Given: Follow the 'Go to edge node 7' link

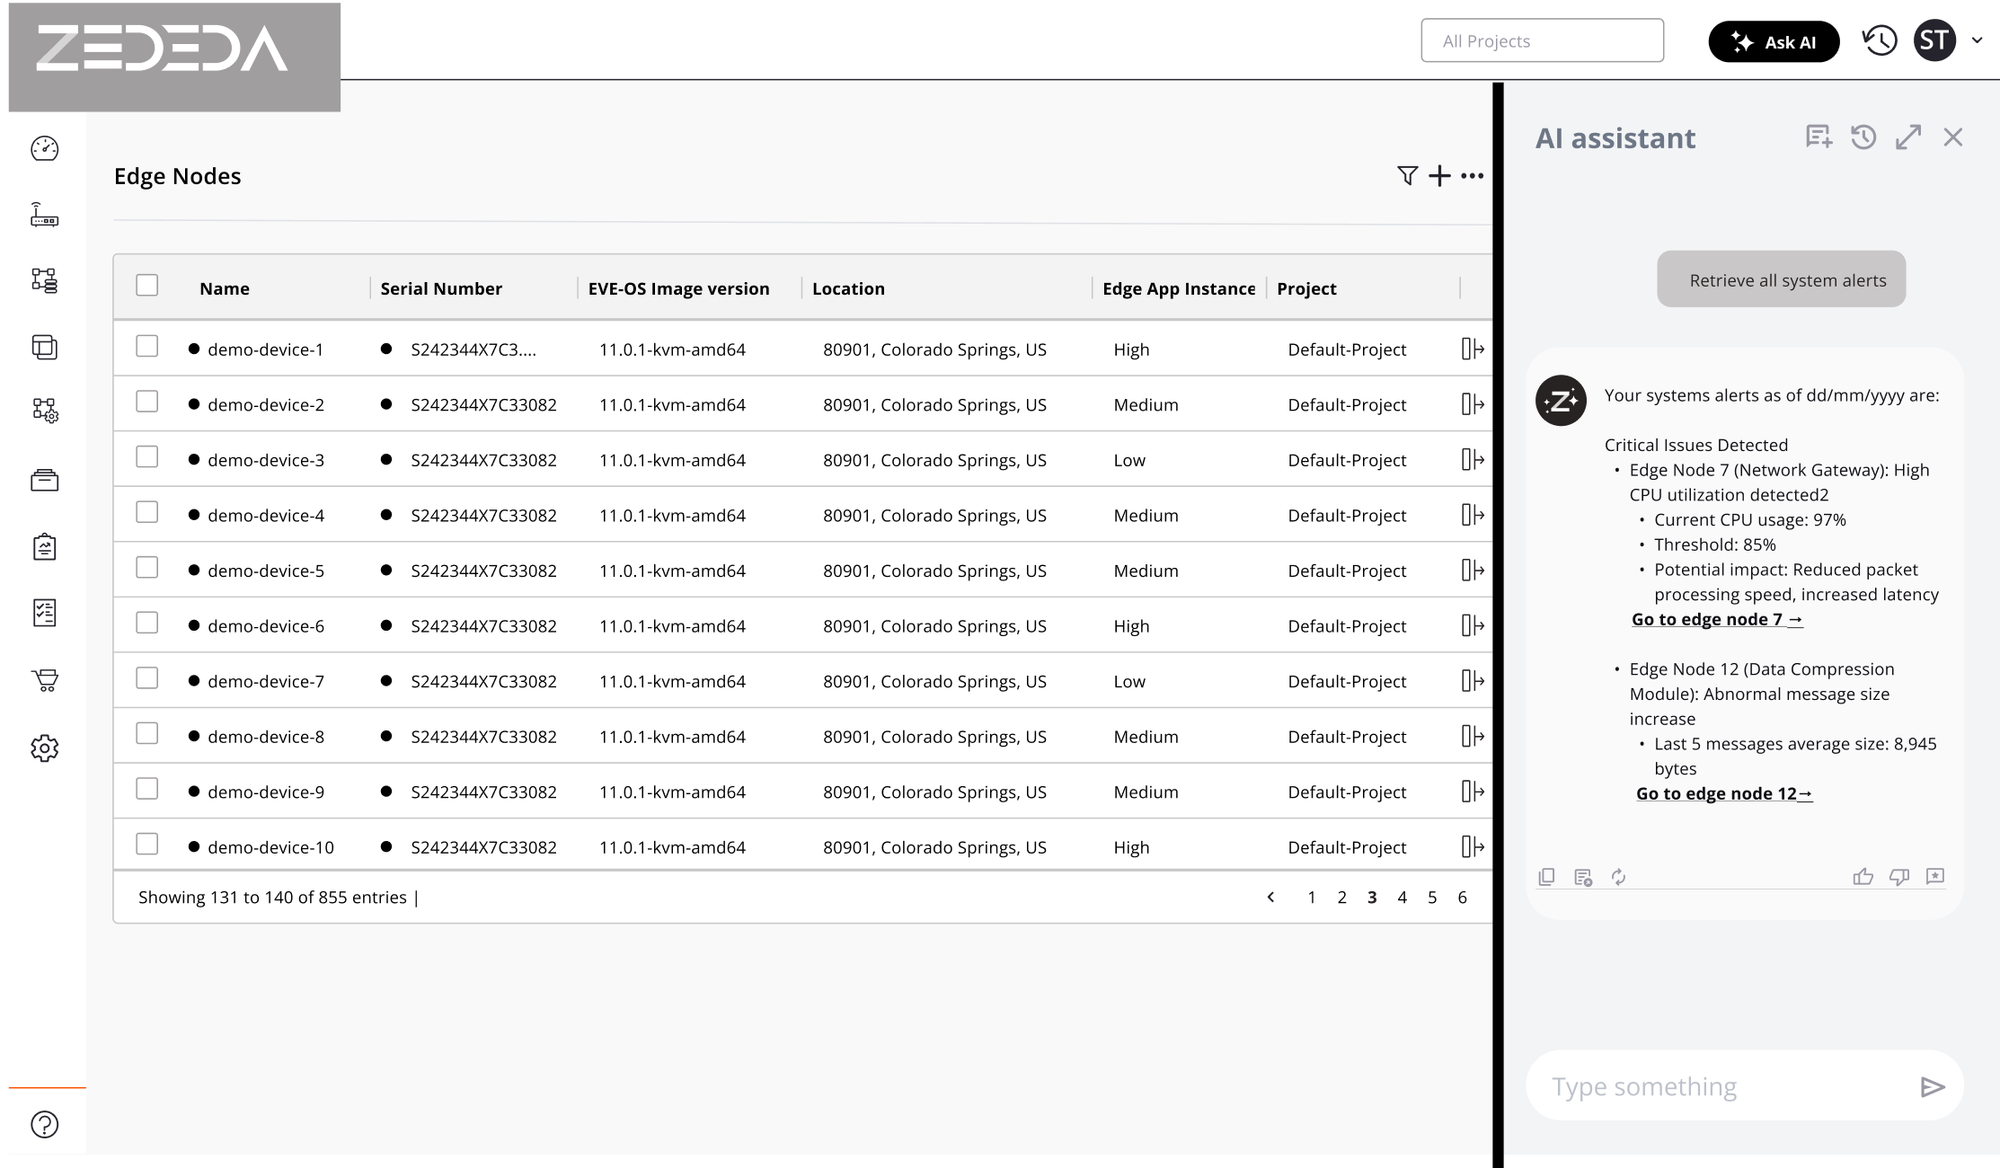Looking at the screenshot, I should coord(1716,619).
